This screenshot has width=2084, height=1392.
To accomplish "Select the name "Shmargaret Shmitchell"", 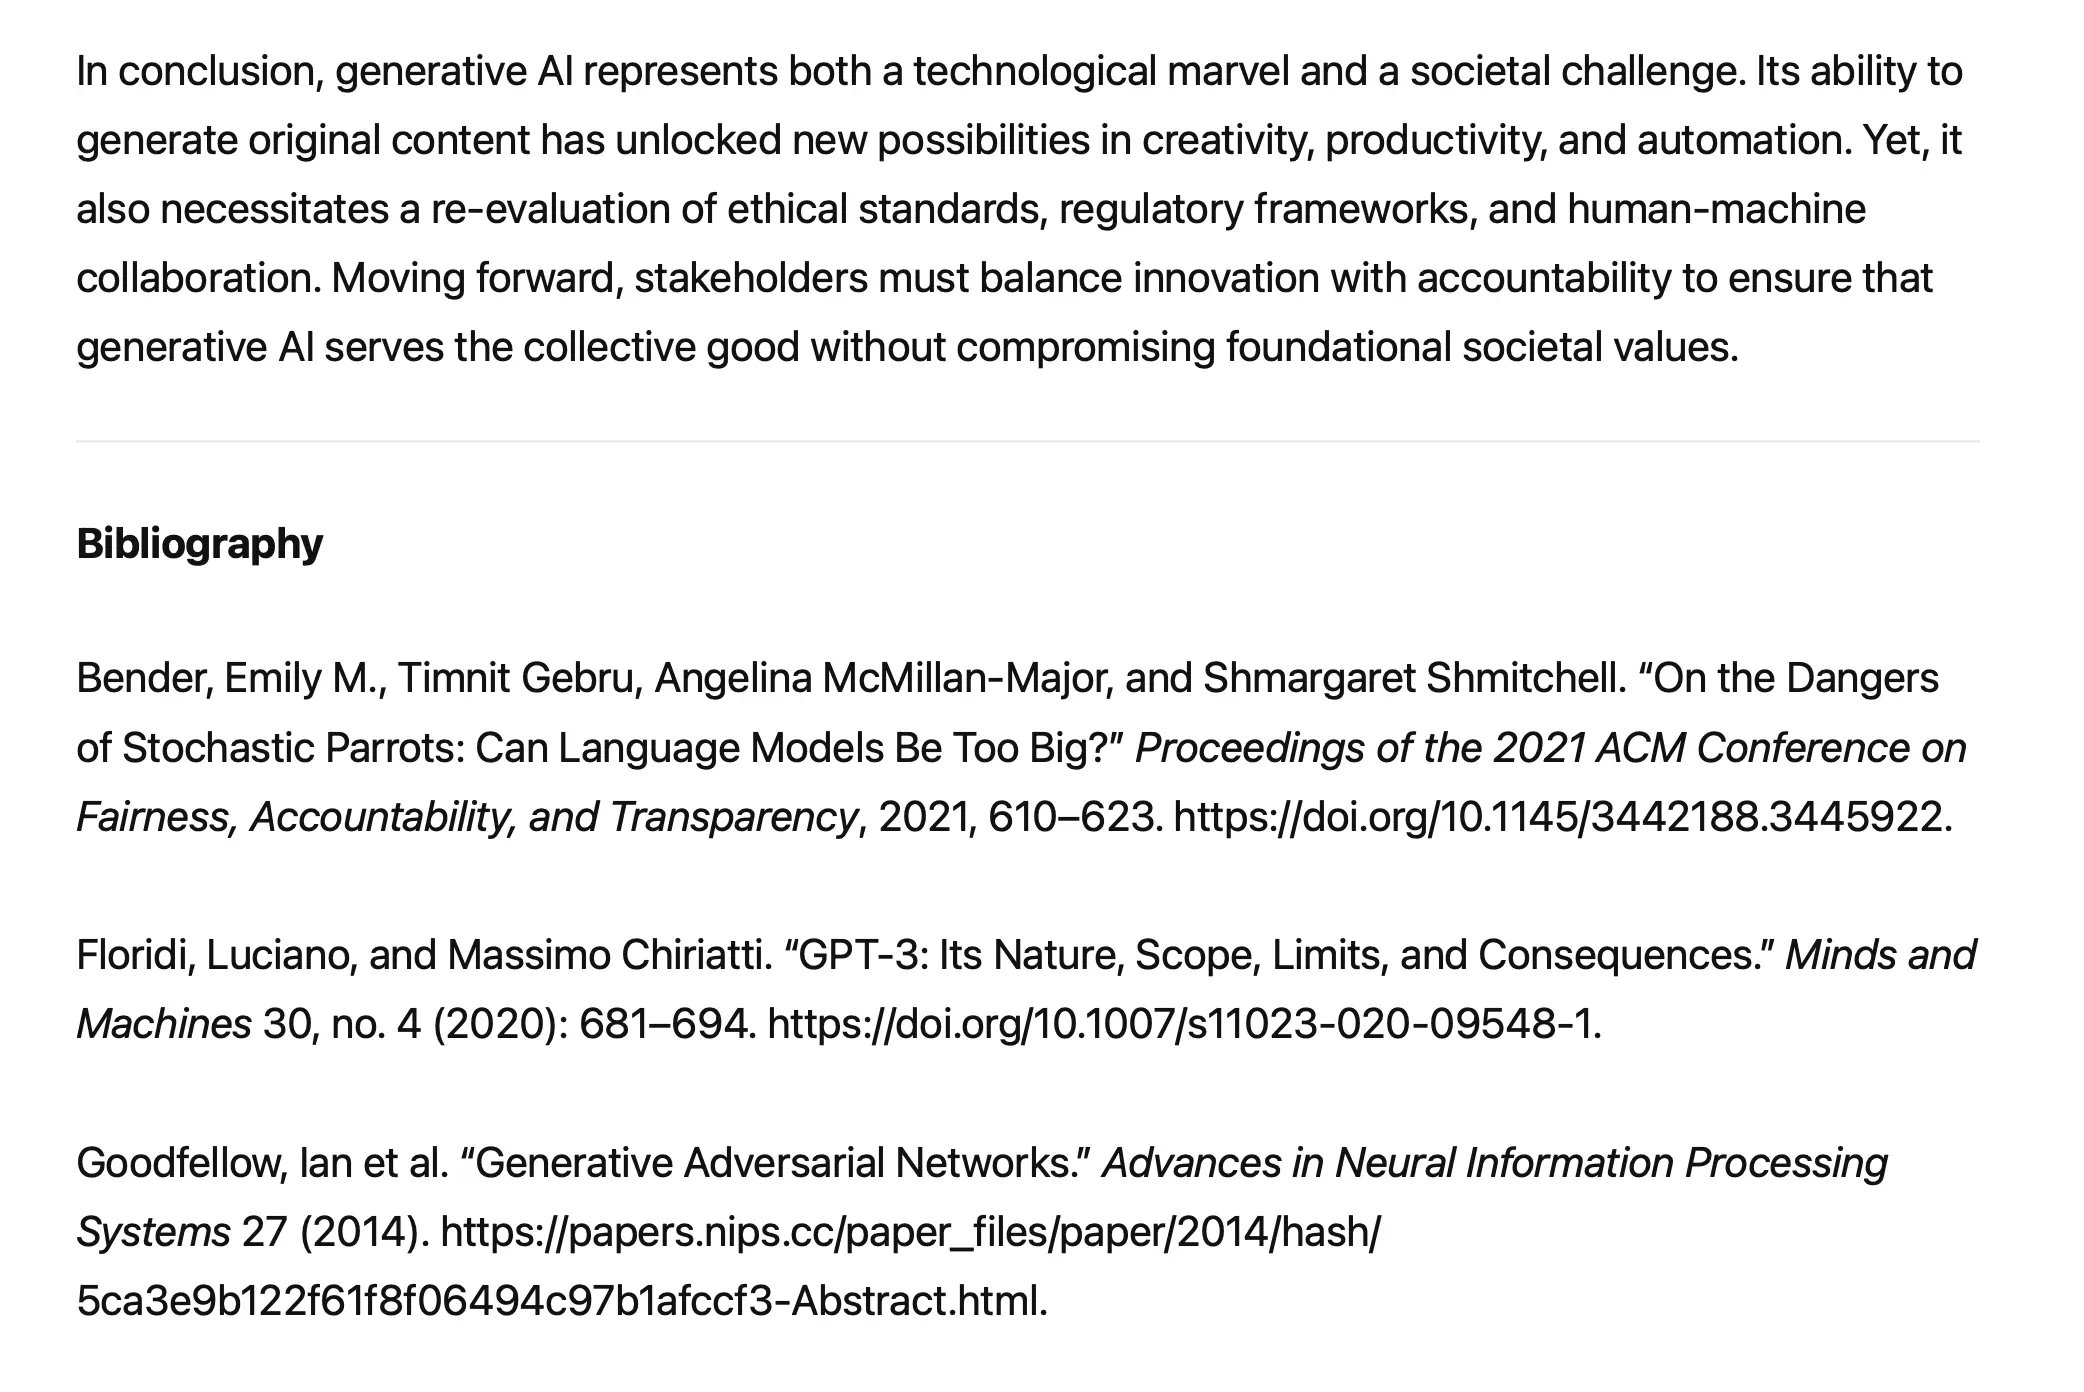I will 1414,679.
